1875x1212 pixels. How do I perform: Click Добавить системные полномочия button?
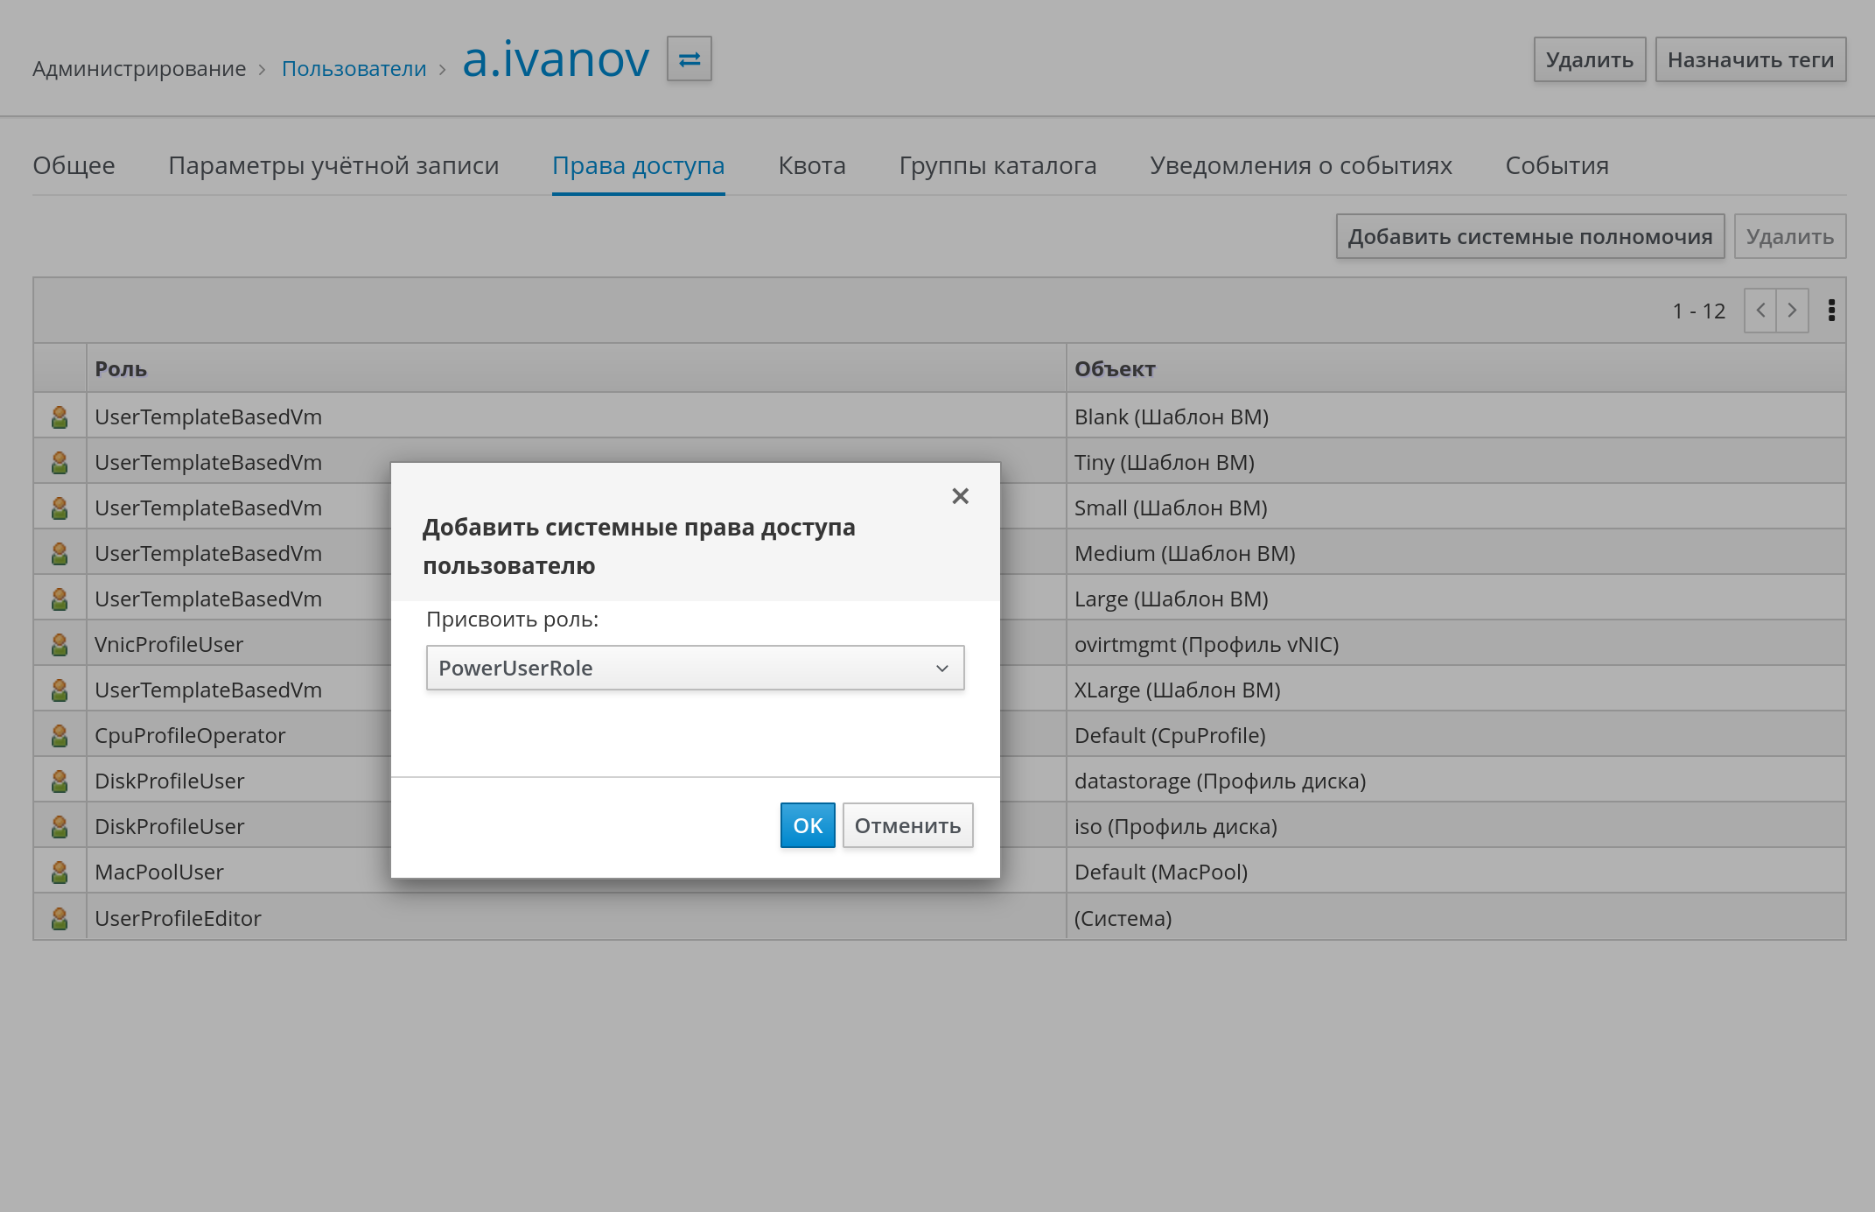point(1529,237)
